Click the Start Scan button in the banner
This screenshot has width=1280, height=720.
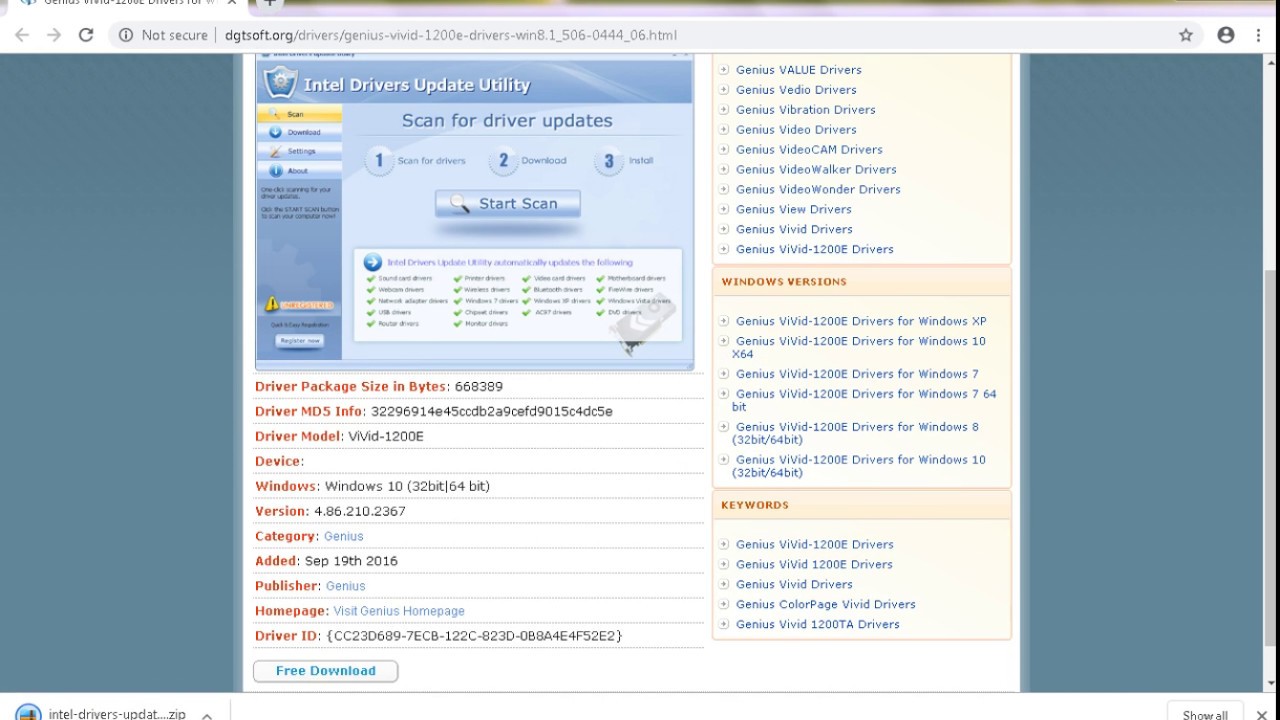tap(507, 203)
